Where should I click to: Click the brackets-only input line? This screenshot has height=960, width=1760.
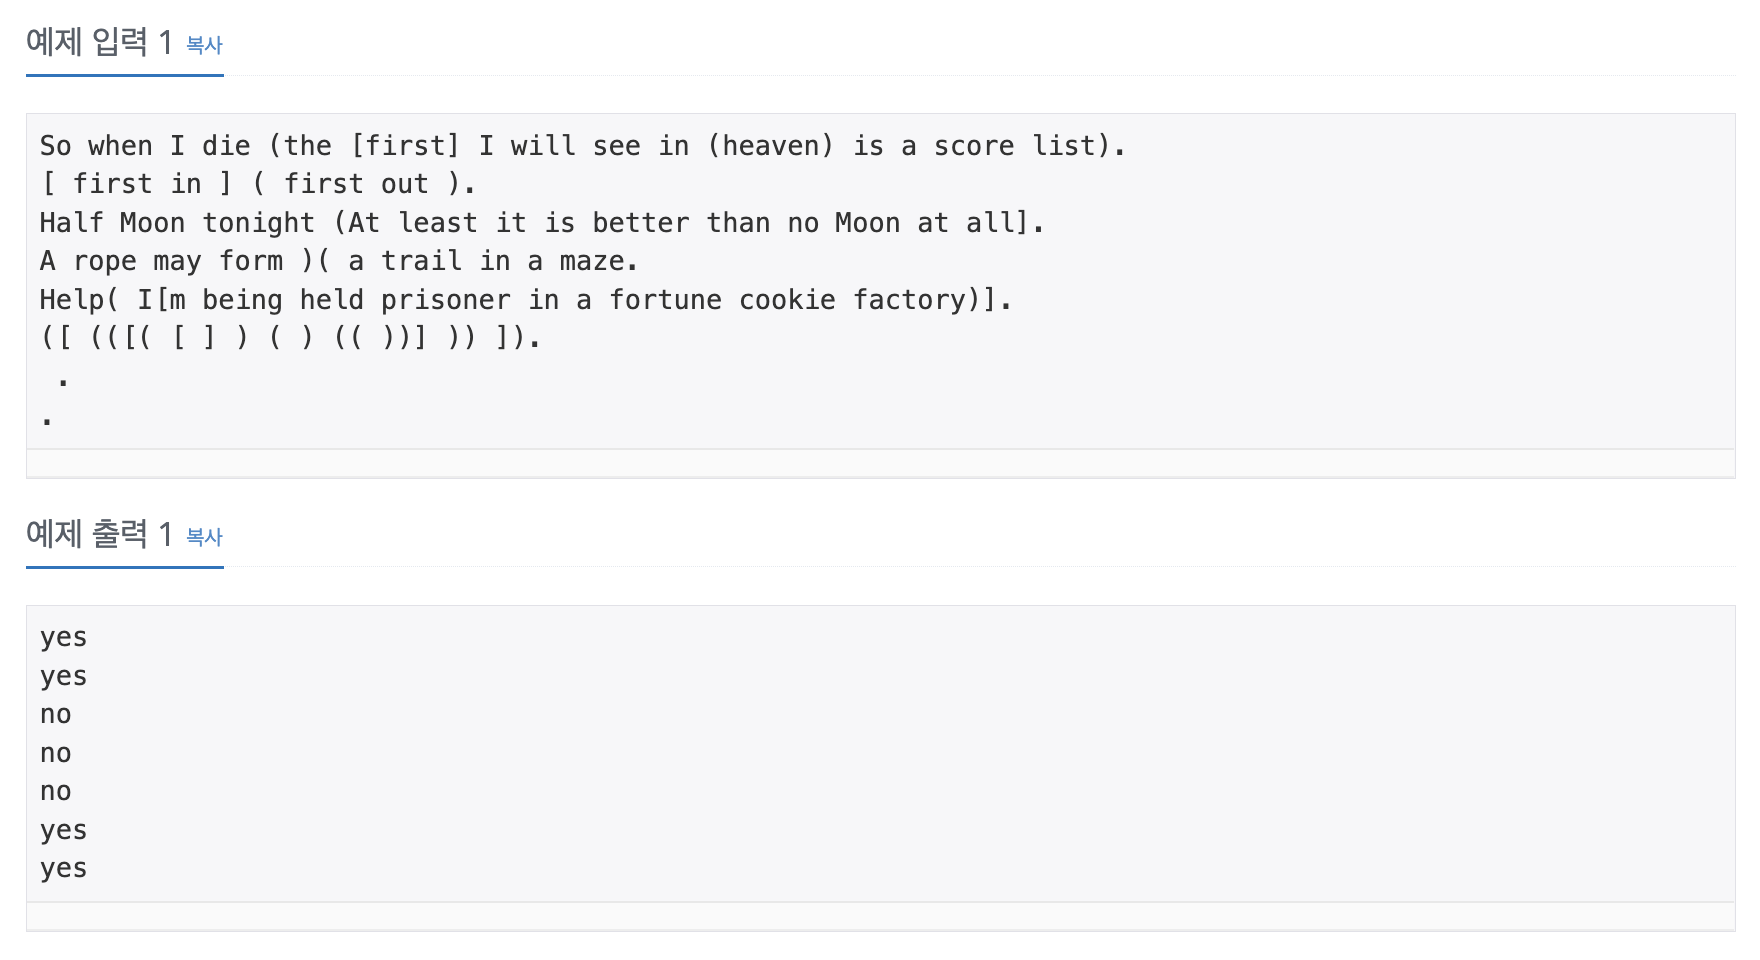tap(291, 338)
